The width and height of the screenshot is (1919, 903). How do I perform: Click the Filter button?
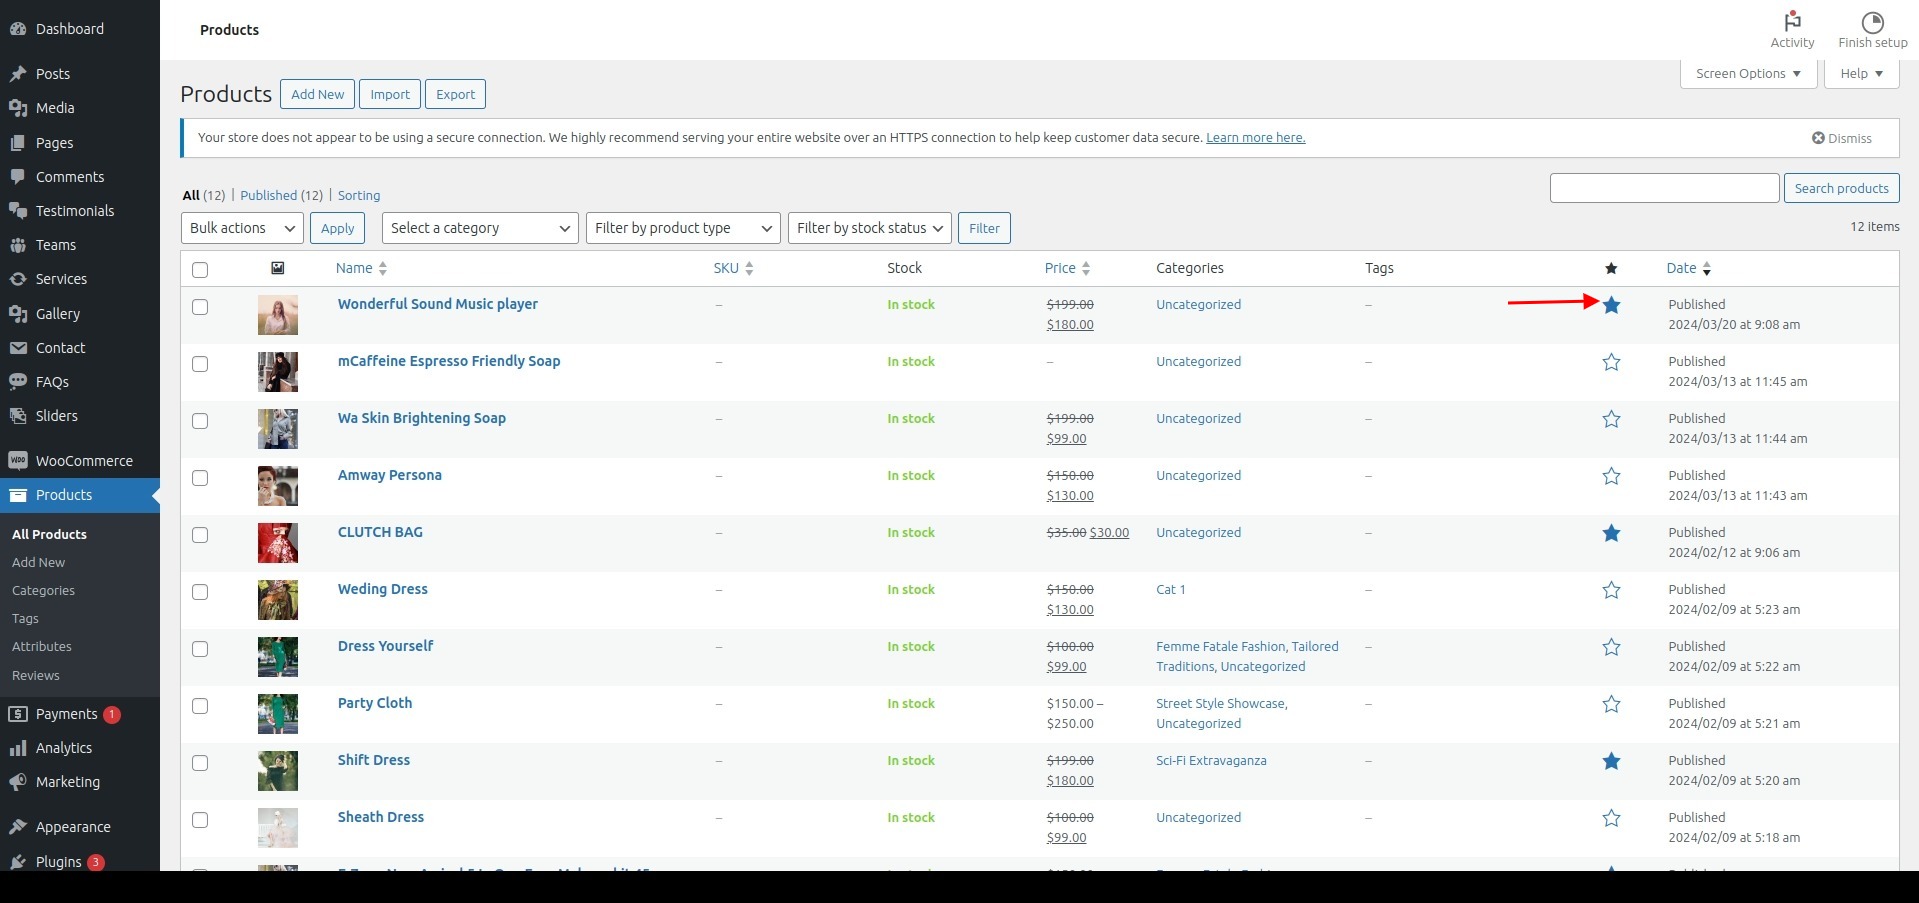coord(984,228)
